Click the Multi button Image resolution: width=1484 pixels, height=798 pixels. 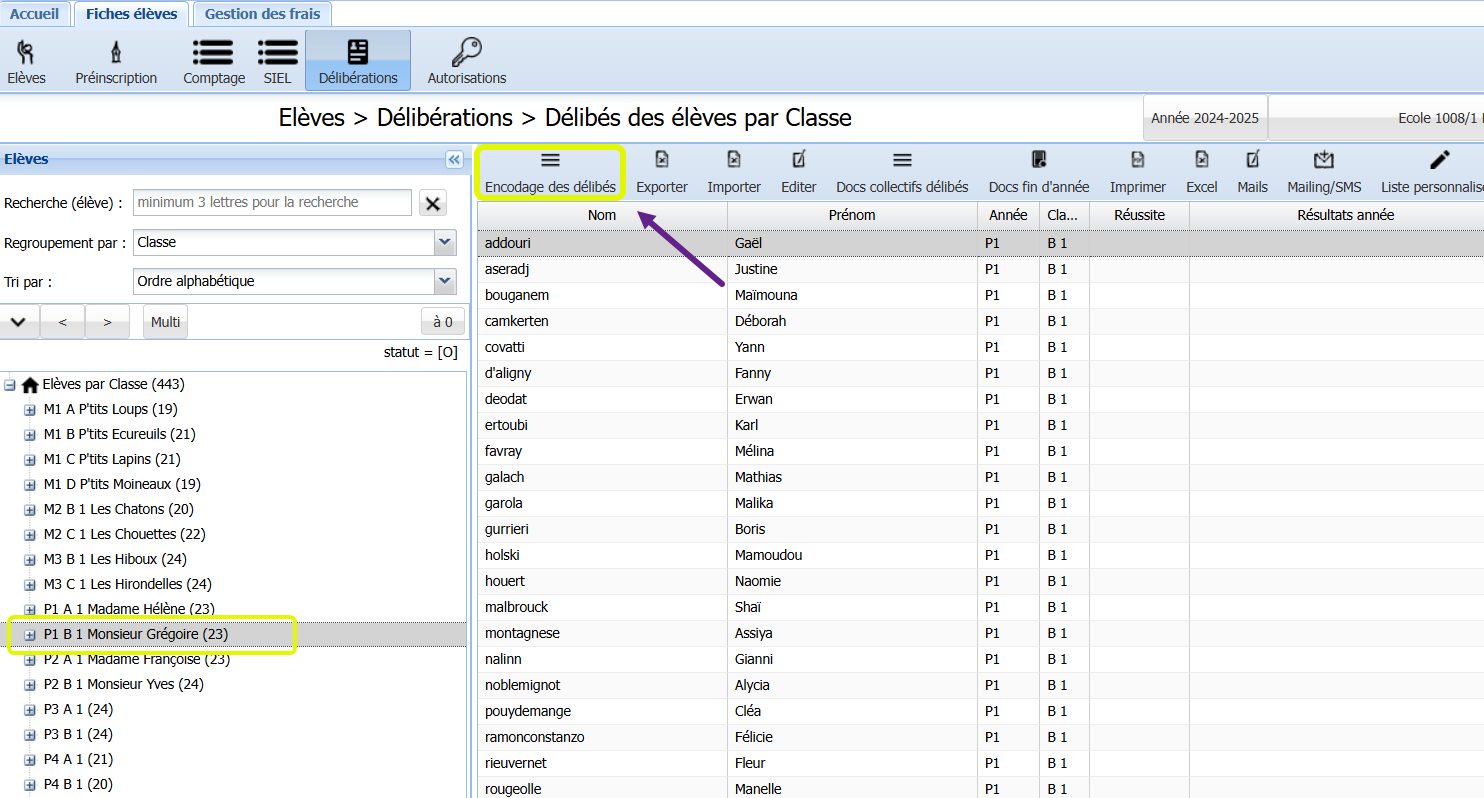[165, 322]
